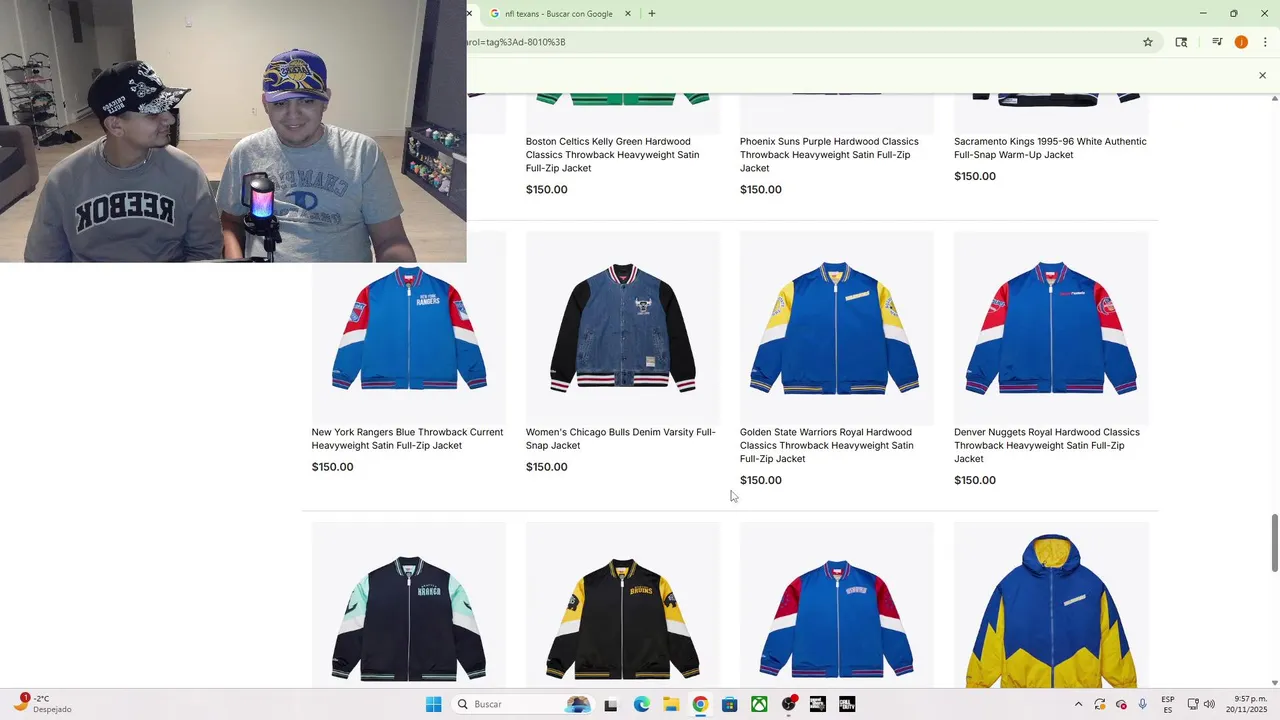Open 'Boston Celtics Kelly Green Hardwood' link
1280x720 pixels.
pos(613,155)
